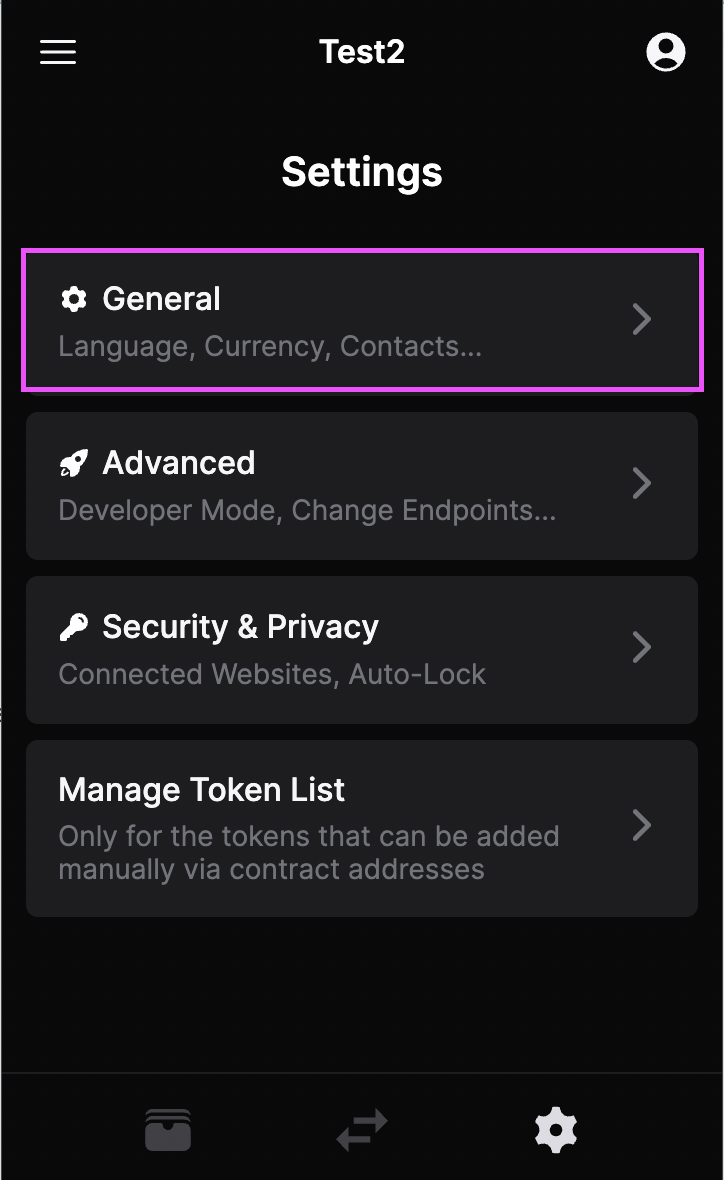
Task: Expand the General row chevron
Action: (642, 320)
